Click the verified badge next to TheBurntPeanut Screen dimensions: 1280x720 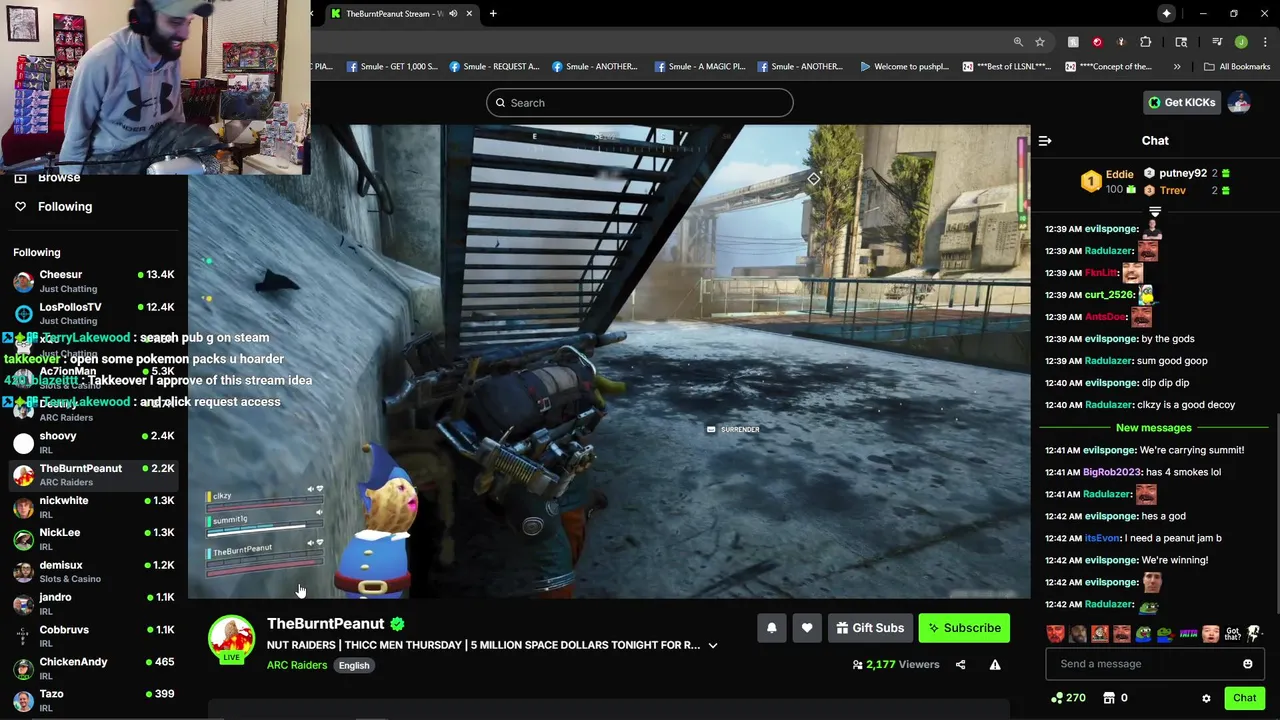[397, 624]
